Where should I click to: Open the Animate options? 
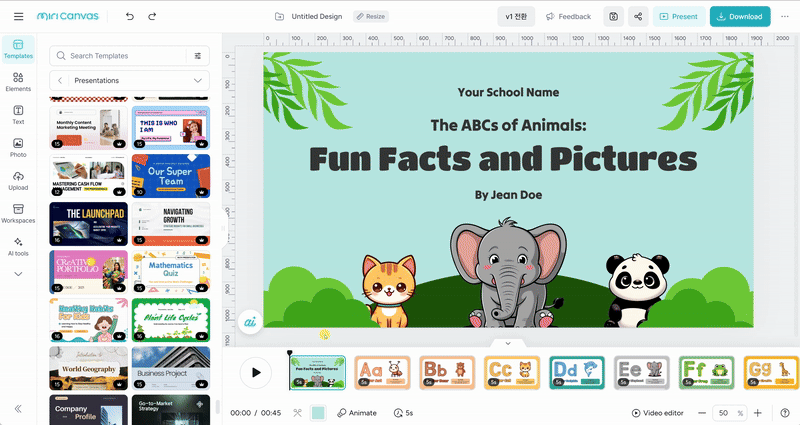357,413
